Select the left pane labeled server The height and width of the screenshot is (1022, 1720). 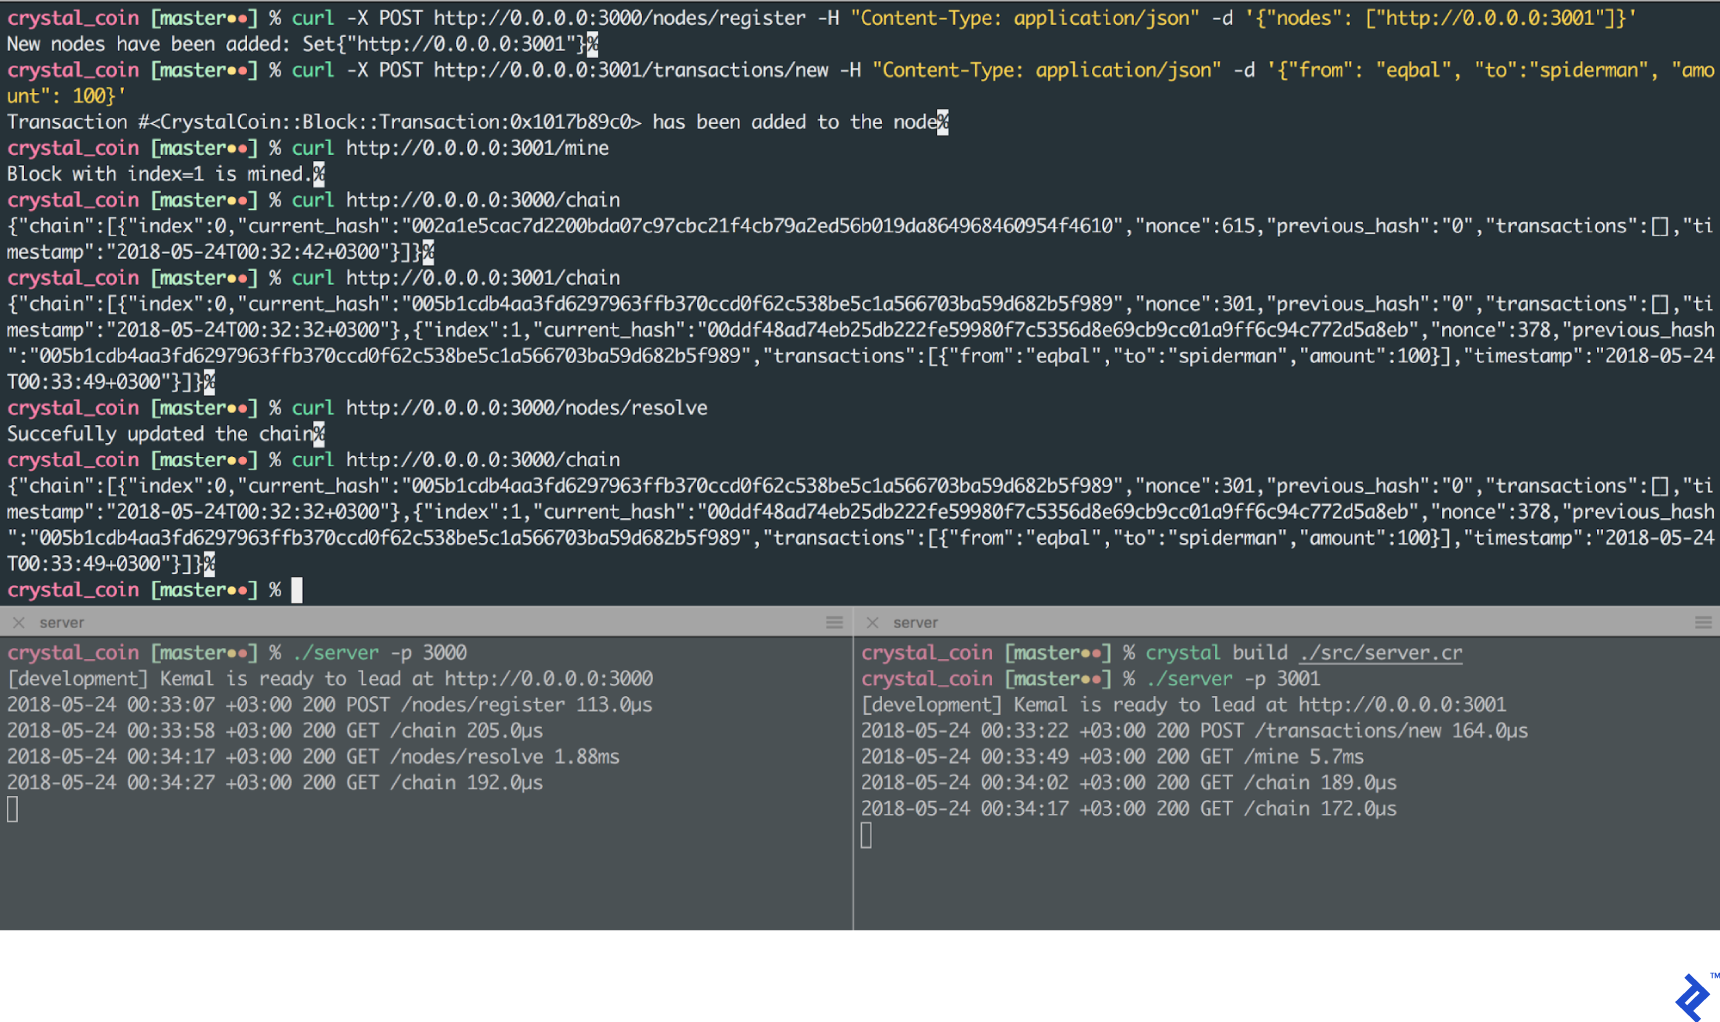(x=62, y=621)
